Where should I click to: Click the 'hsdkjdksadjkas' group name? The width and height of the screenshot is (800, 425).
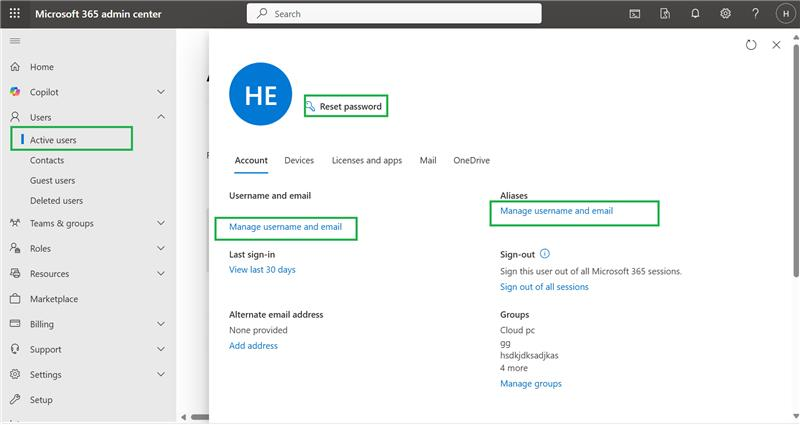(529, 355)
